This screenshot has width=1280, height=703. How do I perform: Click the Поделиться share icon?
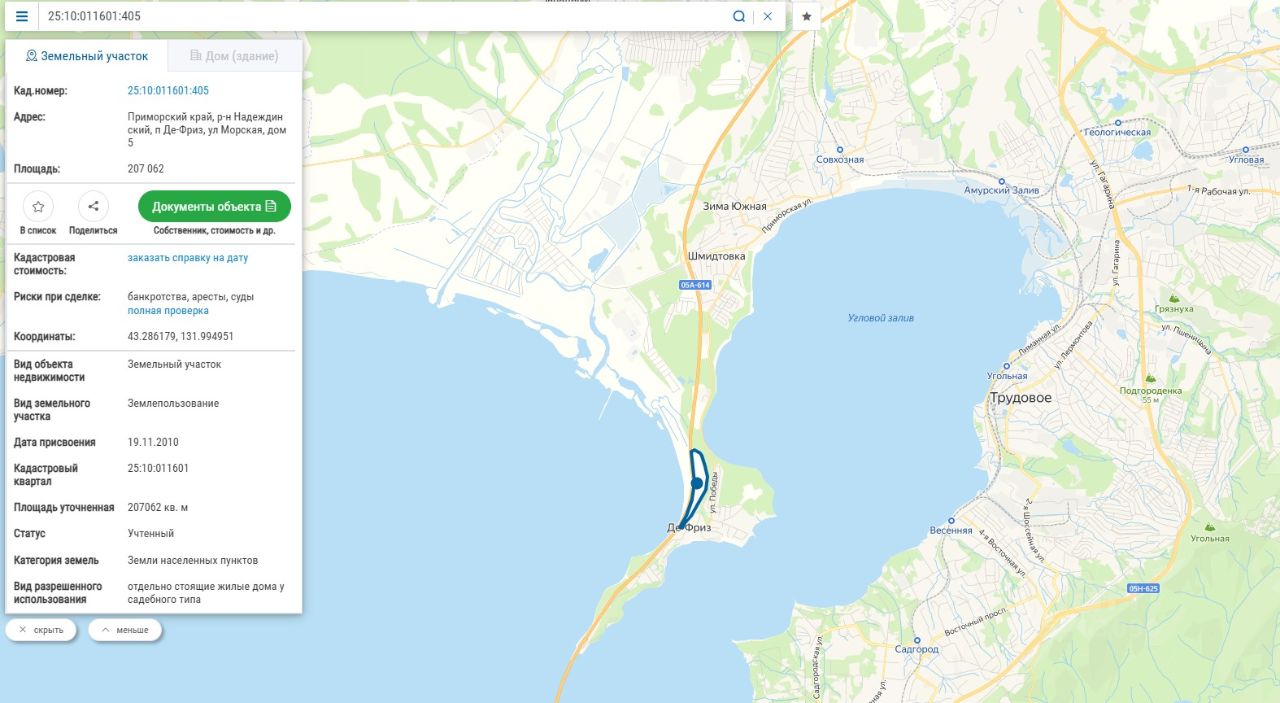click(x=93, y=207)
